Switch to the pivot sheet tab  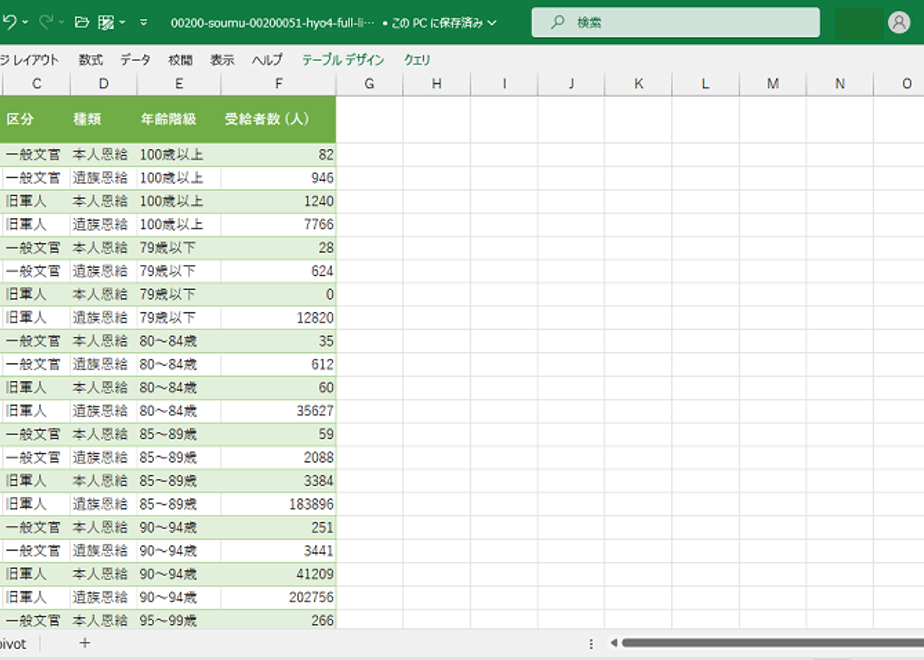(x=13, y=644)
